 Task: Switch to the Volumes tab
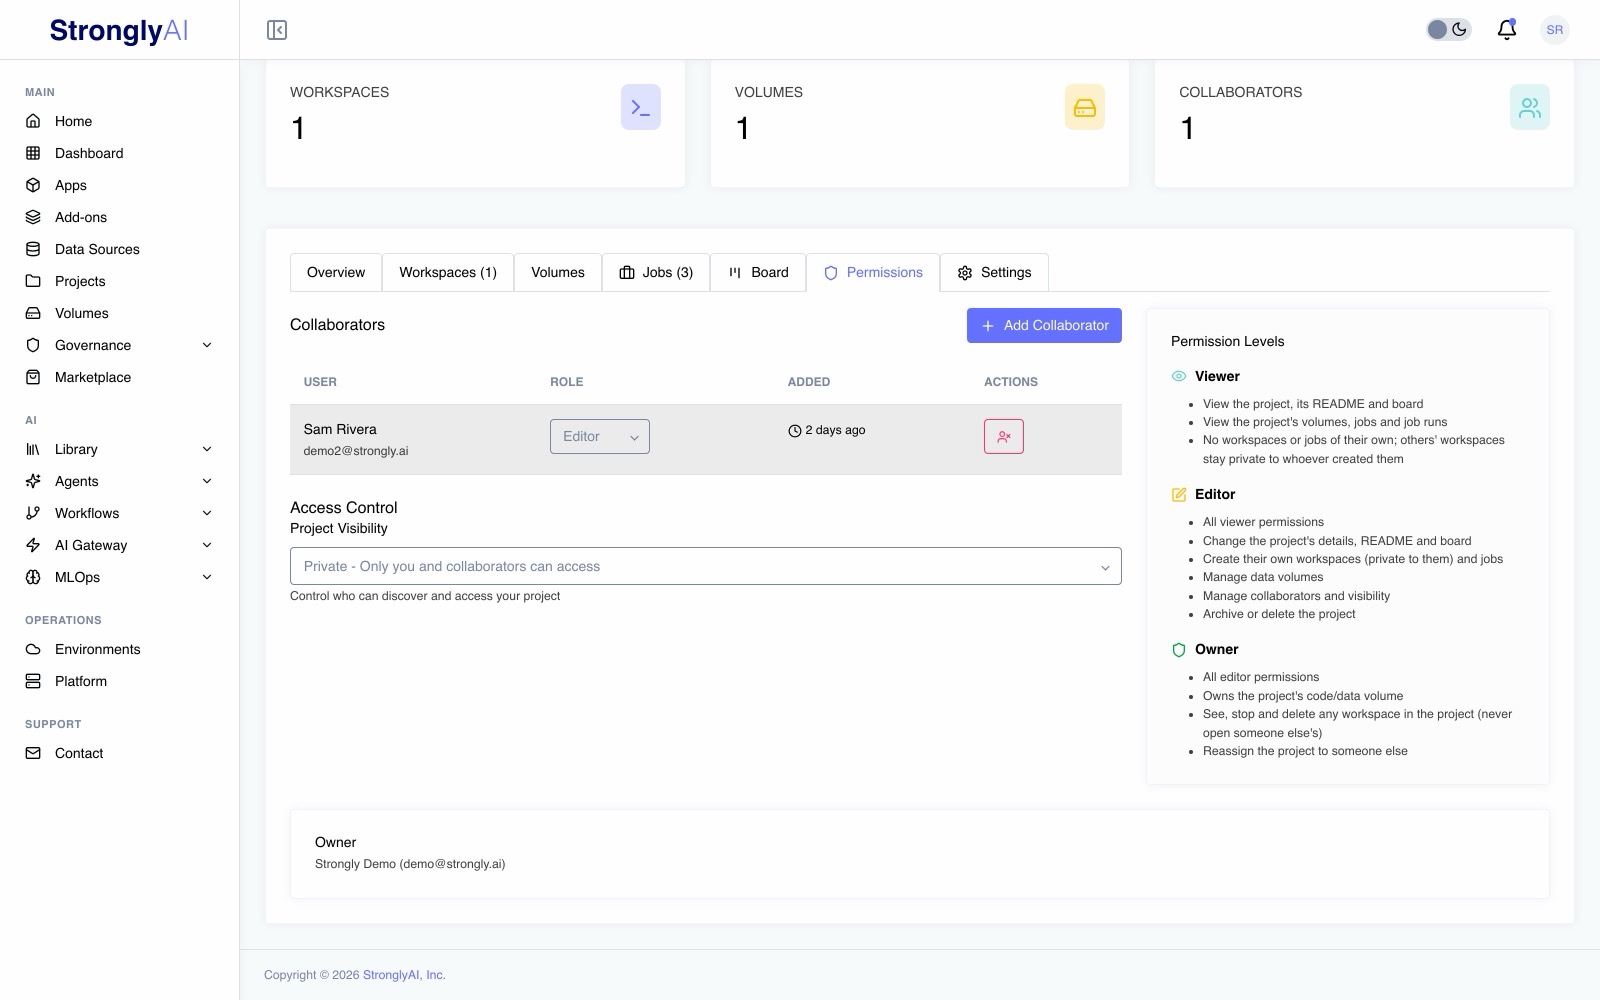pyautogui.click(x=558, y=272)
